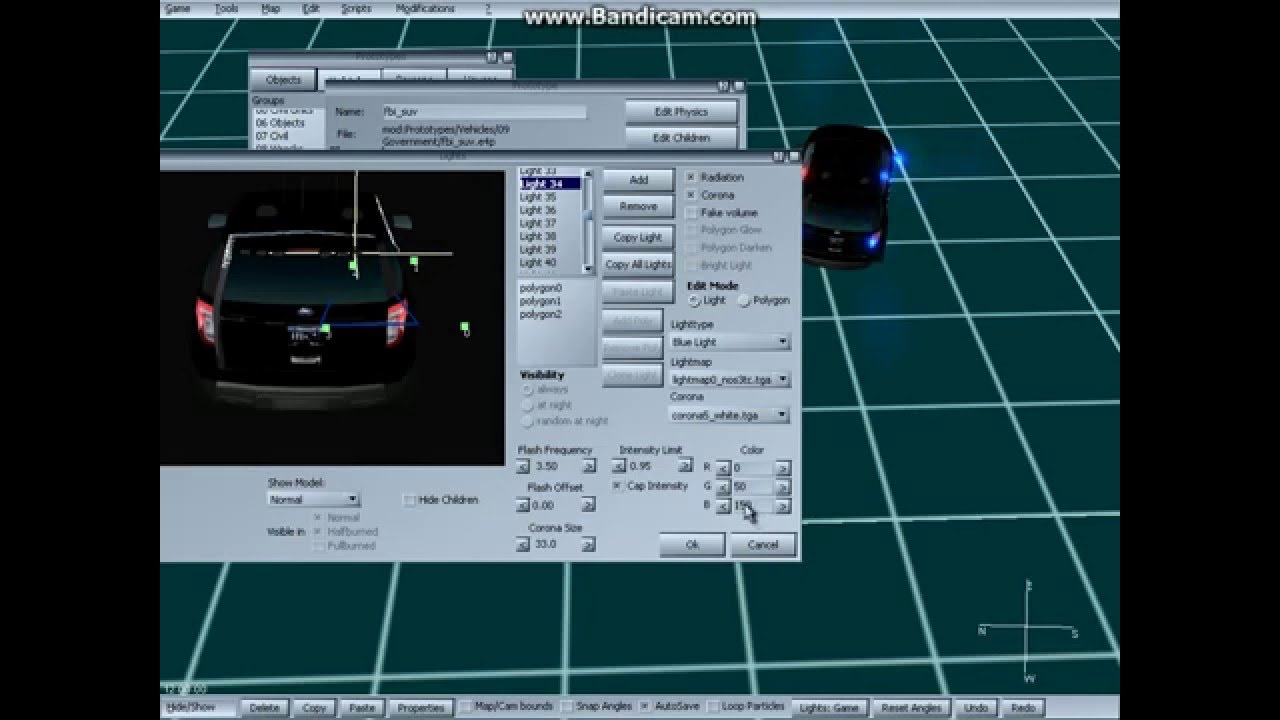Viewport: 1280px width, 720px height.
Task: Click the Properties button in bottom toolbar
Action: pos(421,707)
